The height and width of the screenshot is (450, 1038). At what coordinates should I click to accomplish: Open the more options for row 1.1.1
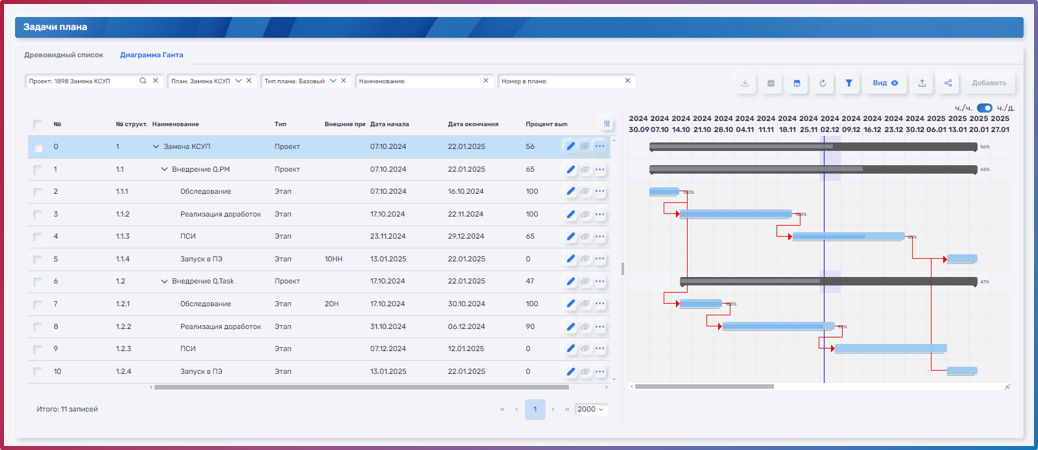pos(600,192)
